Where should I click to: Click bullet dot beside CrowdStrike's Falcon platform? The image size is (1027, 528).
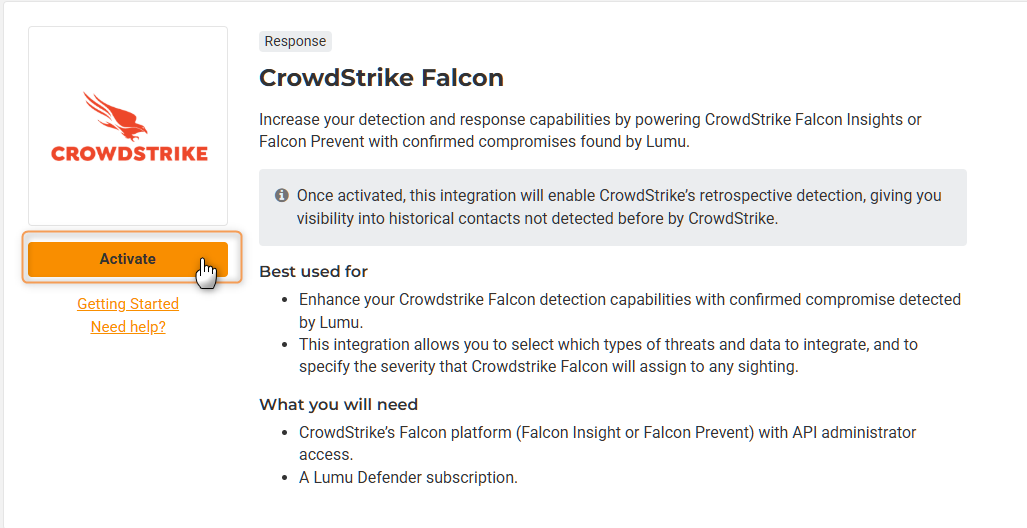point(285,433)
